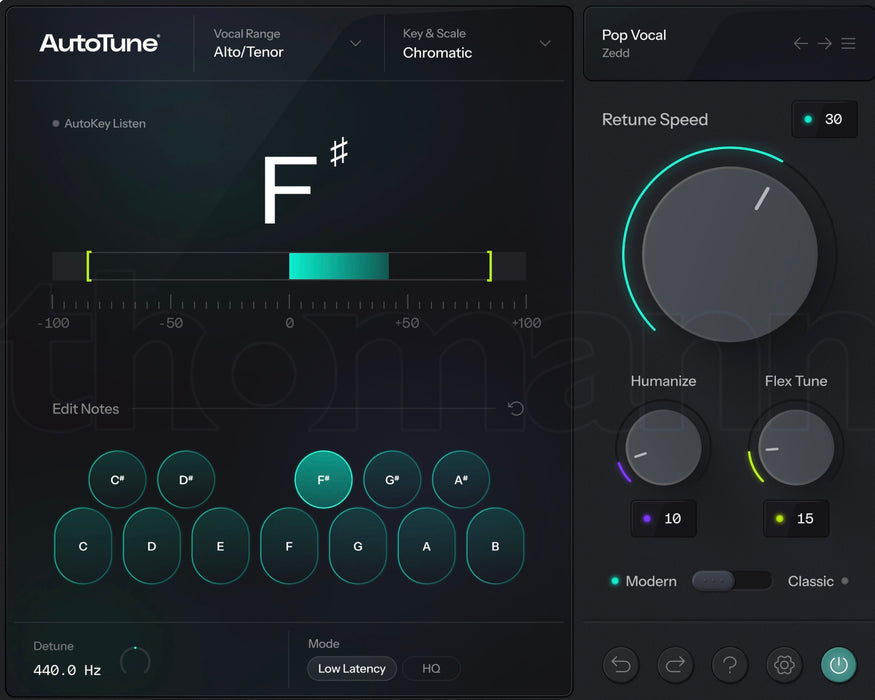Click the undo button at bottom
The height and width of the screenshot is (700, 875).
coord(621,664)
